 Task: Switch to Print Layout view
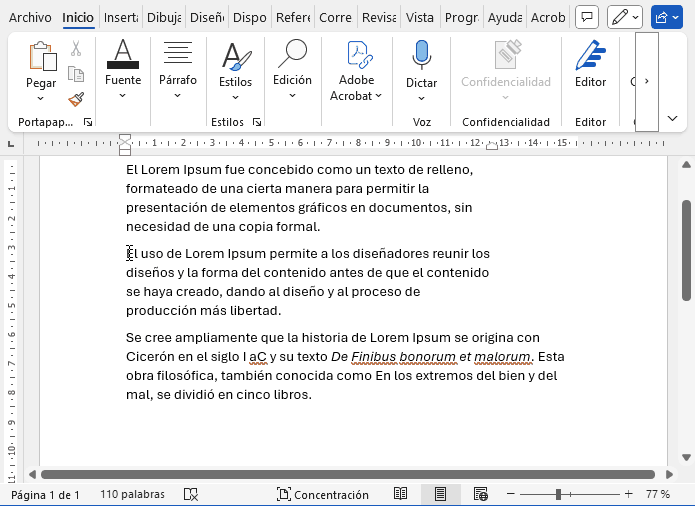pos(440,494)
